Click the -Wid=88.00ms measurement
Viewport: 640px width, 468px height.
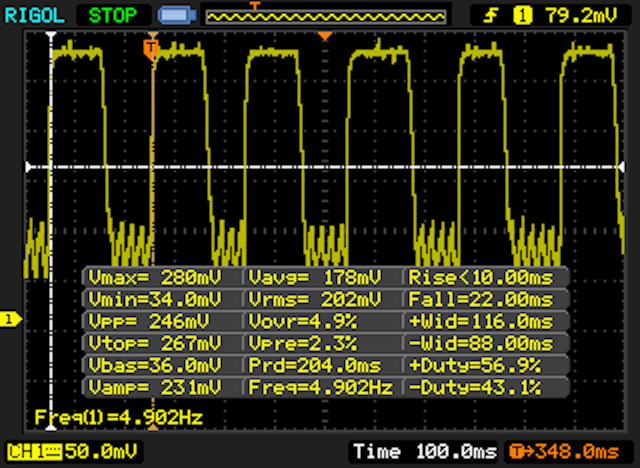tap(481, 344)
